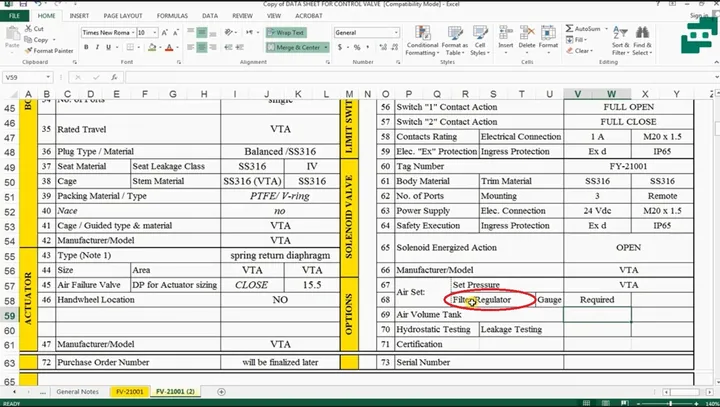This screenshot has height=407, width=720.
Task: Open the Fill dropdown
Action: (577, 40)
